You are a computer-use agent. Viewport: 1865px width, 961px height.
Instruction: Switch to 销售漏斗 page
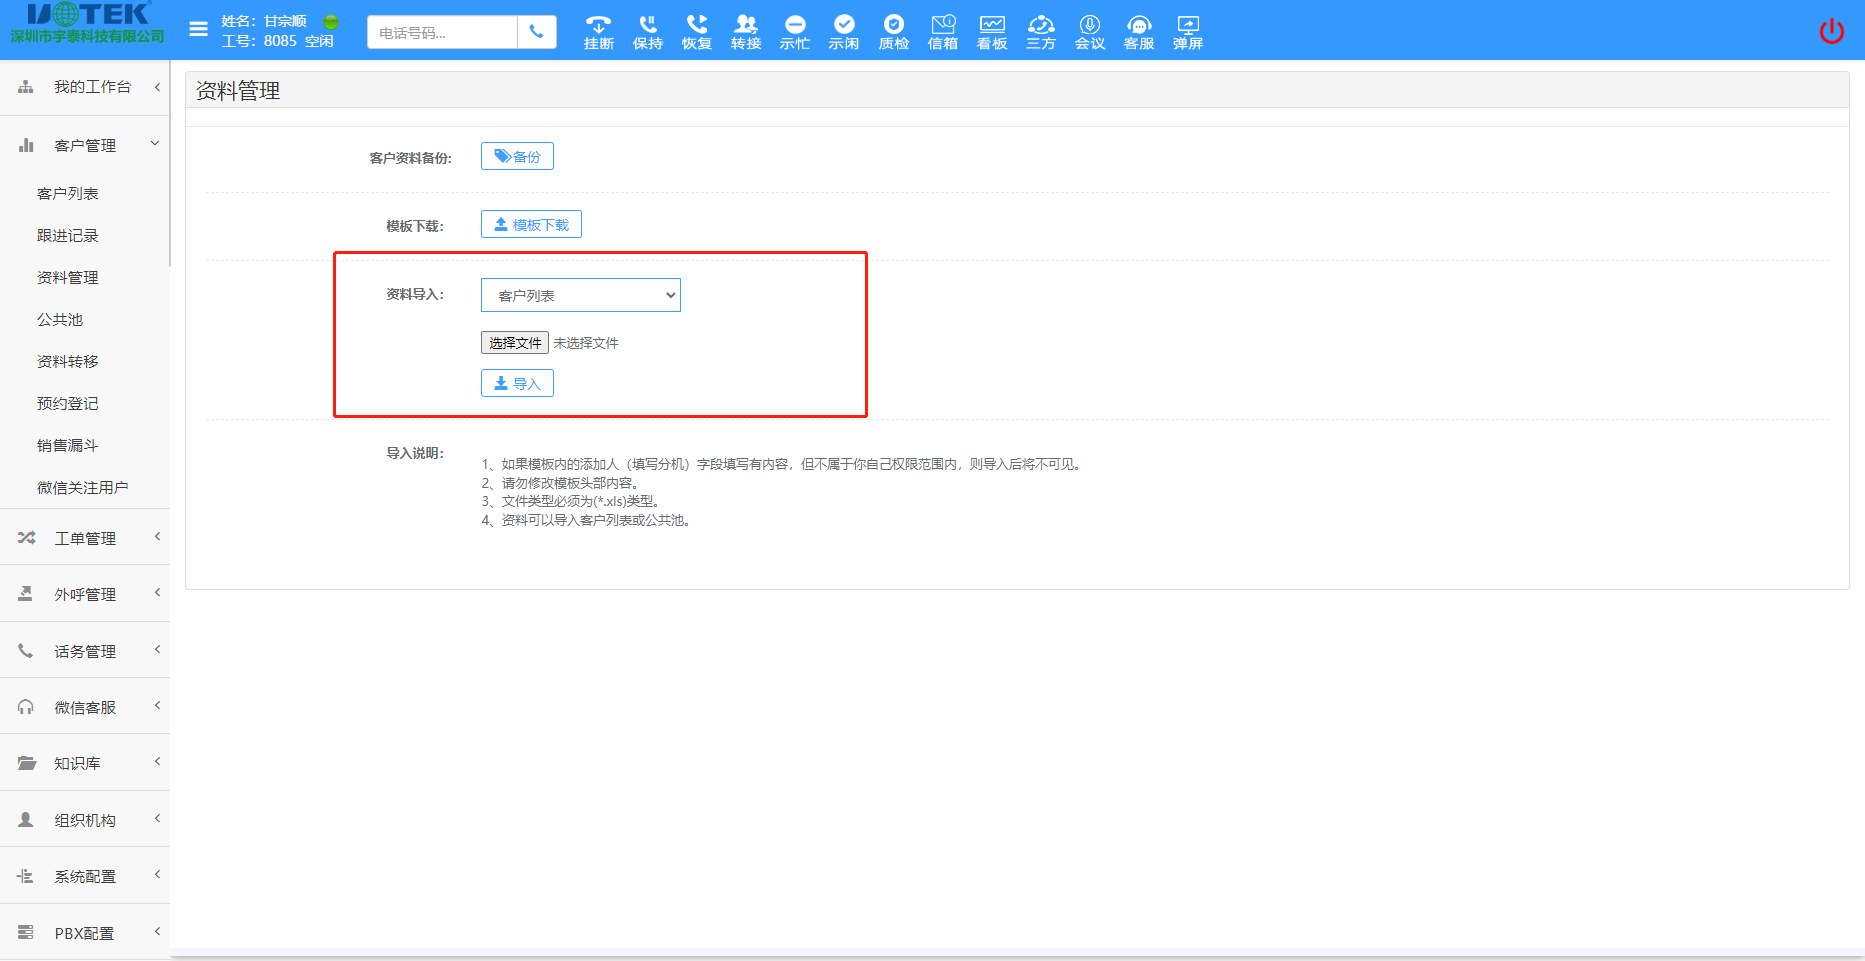coord(67,445)
